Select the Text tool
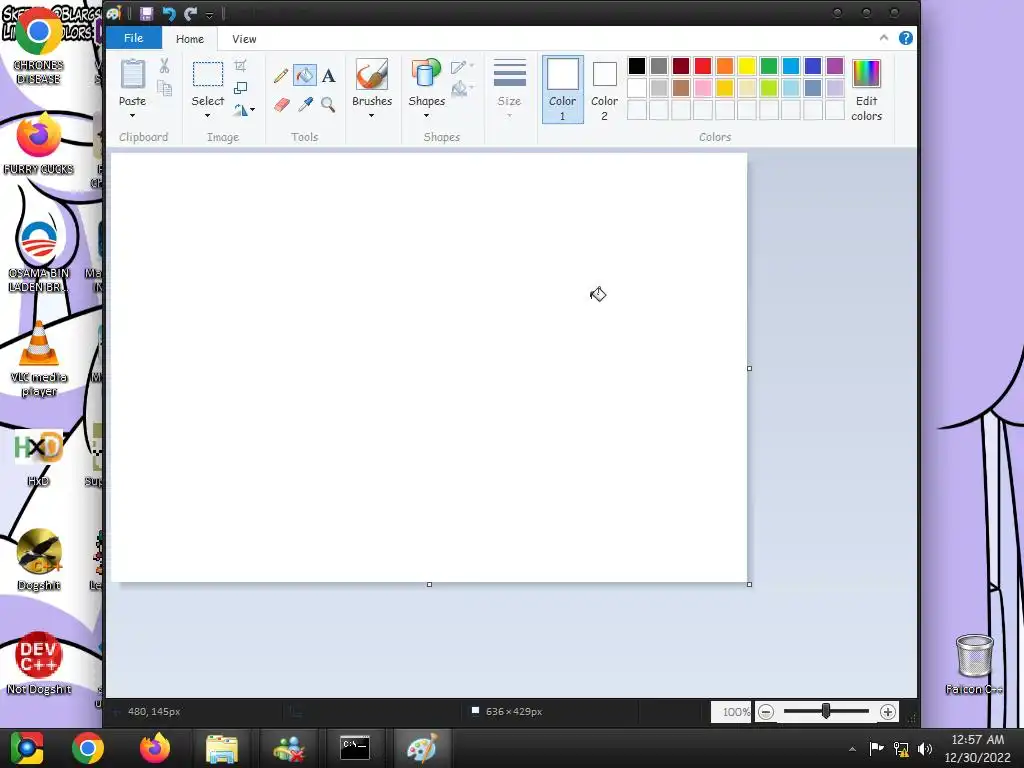 click(x=328, y=76)
